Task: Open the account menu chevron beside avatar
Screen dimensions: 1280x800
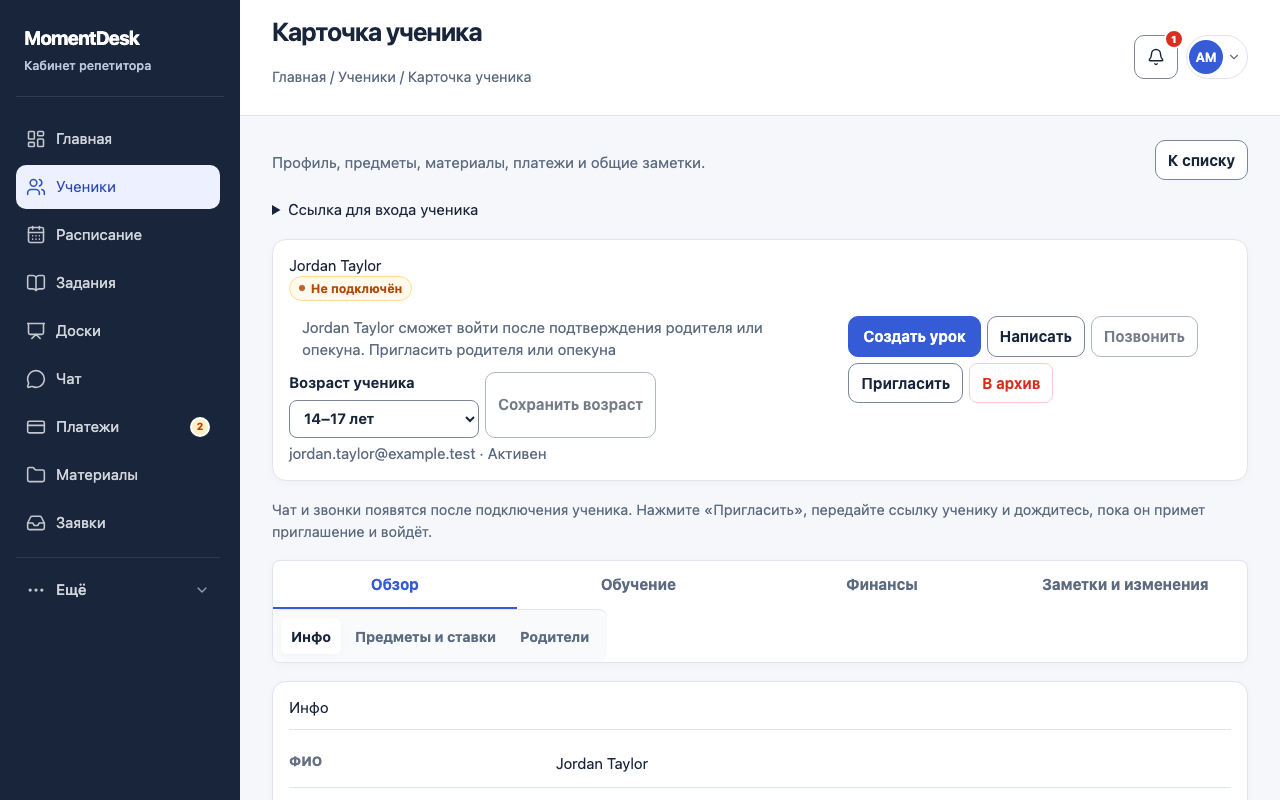Action: [1234, 57]
